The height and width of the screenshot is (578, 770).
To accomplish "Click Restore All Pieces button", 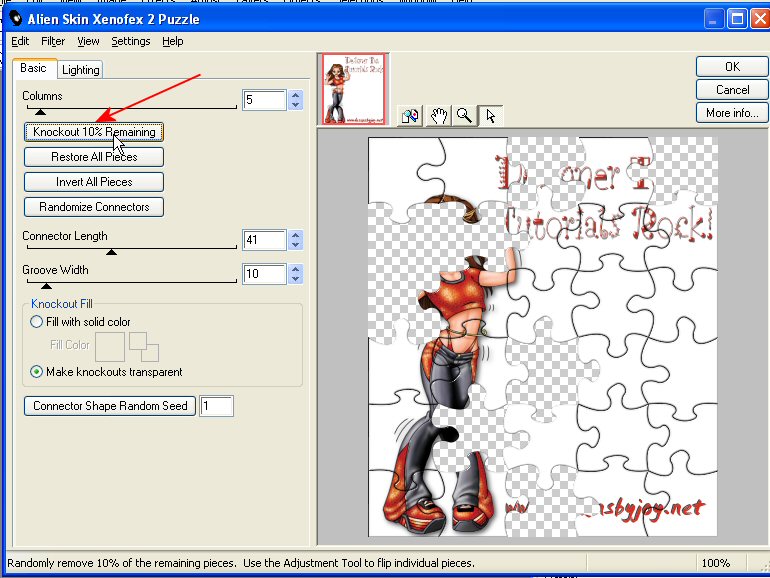I will [94, 157].
